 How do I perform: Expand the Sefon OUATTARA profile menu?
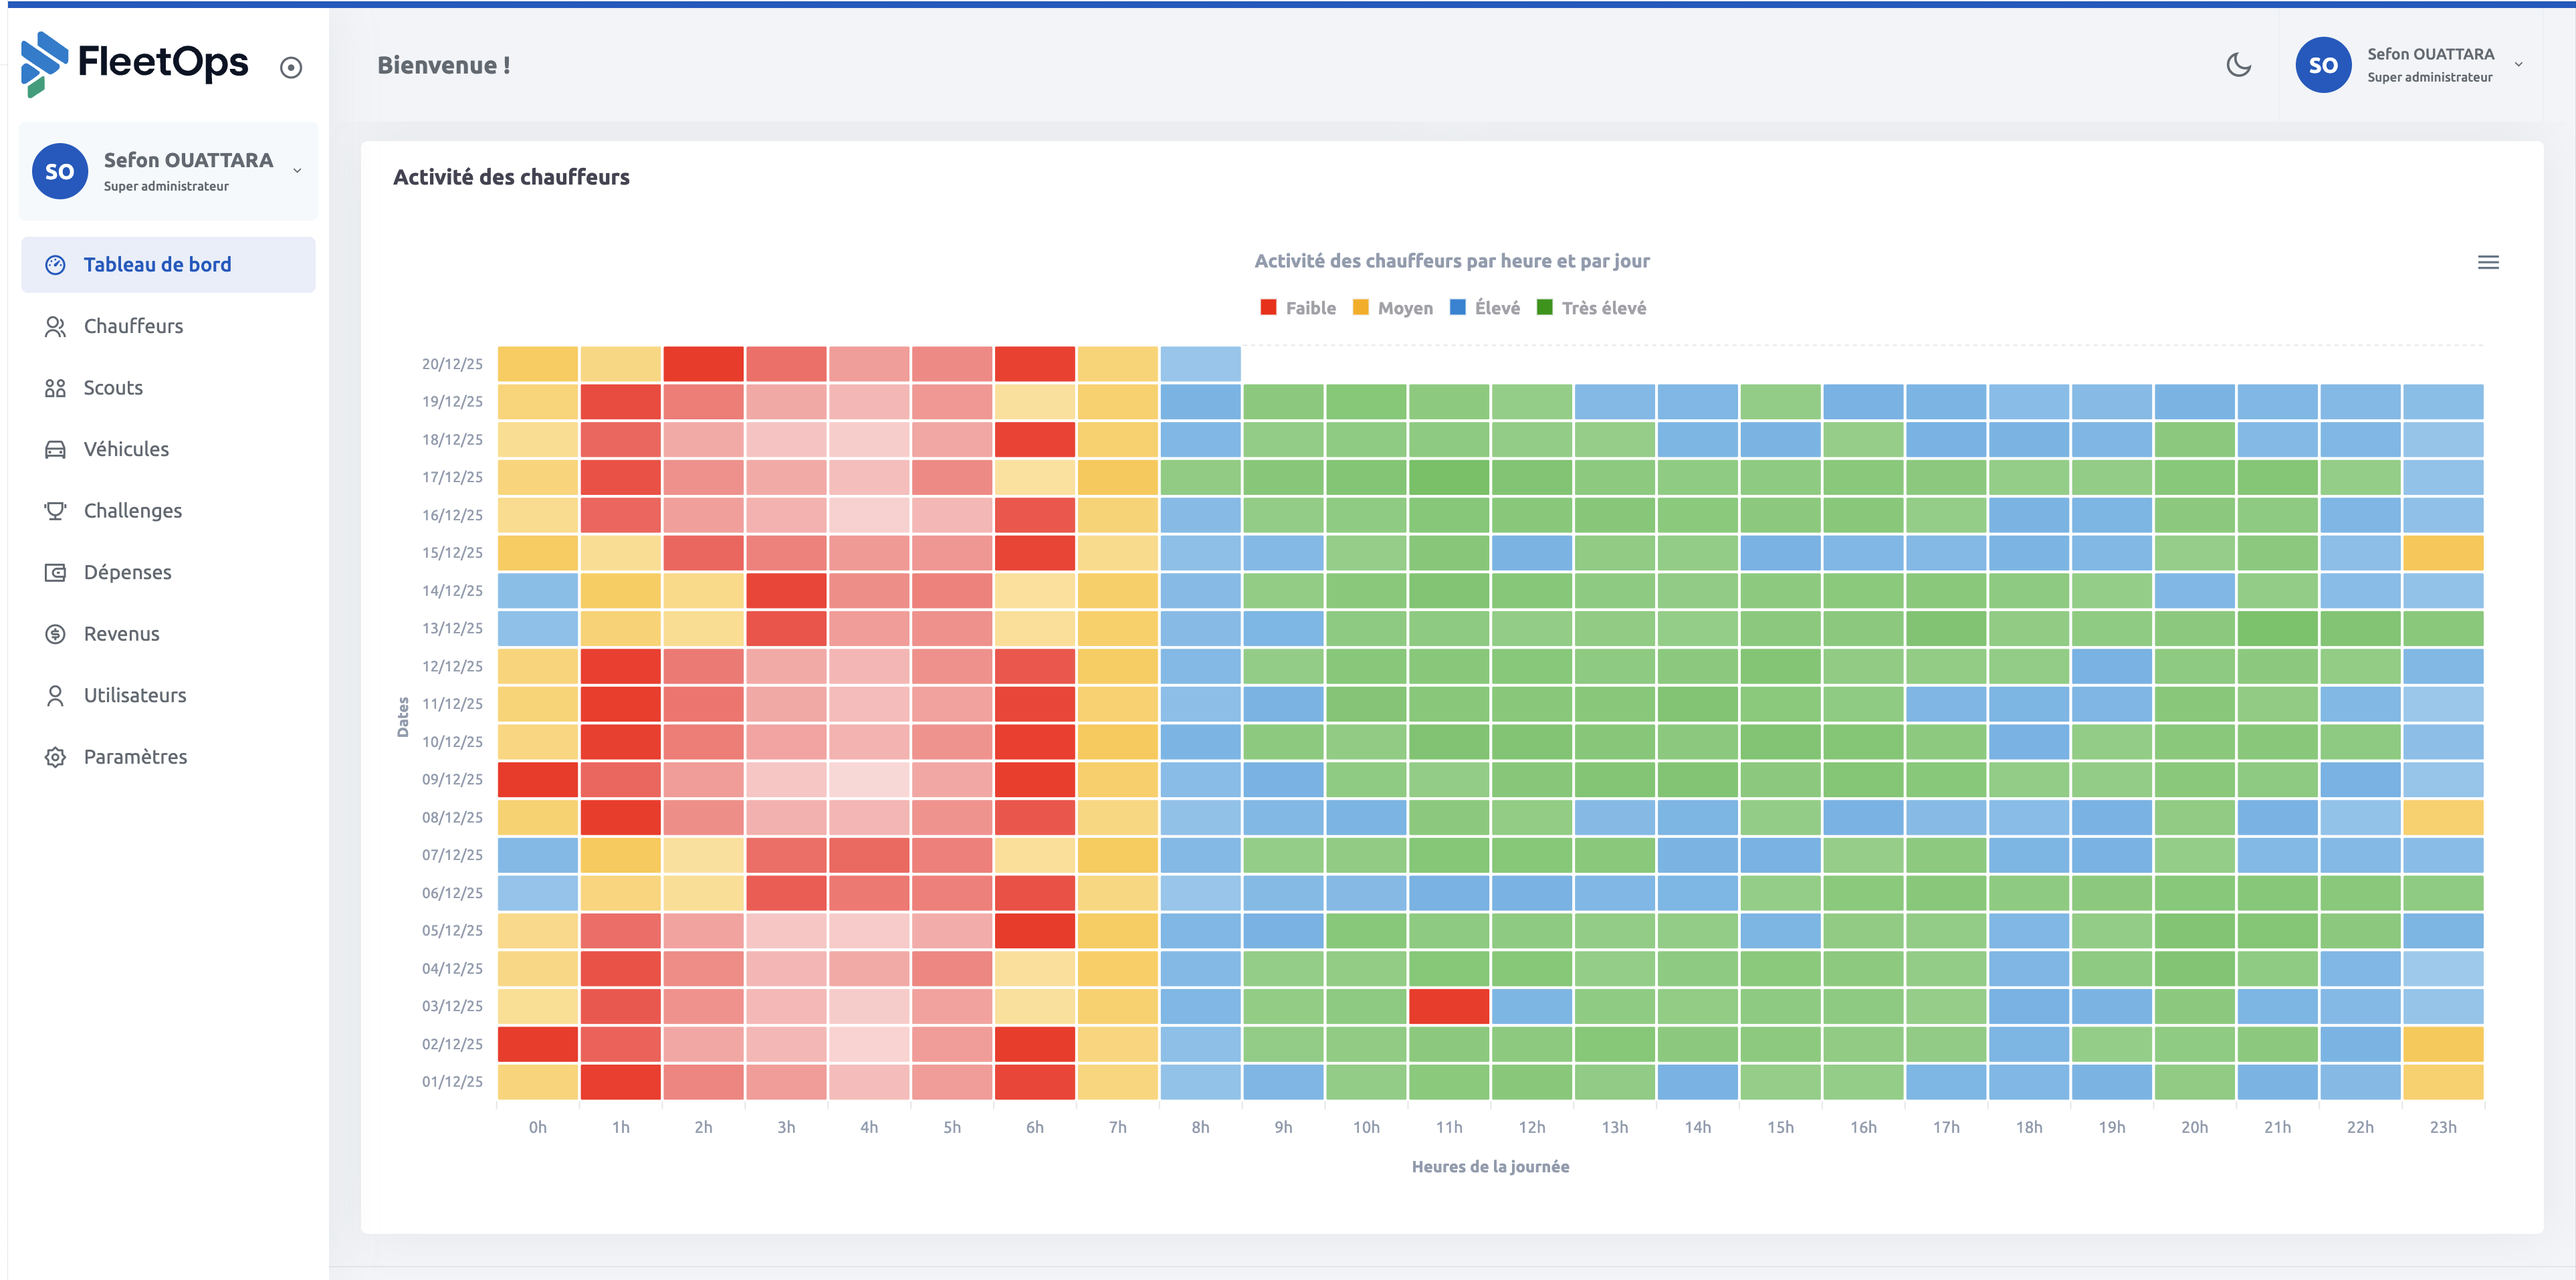(2430, 64)
